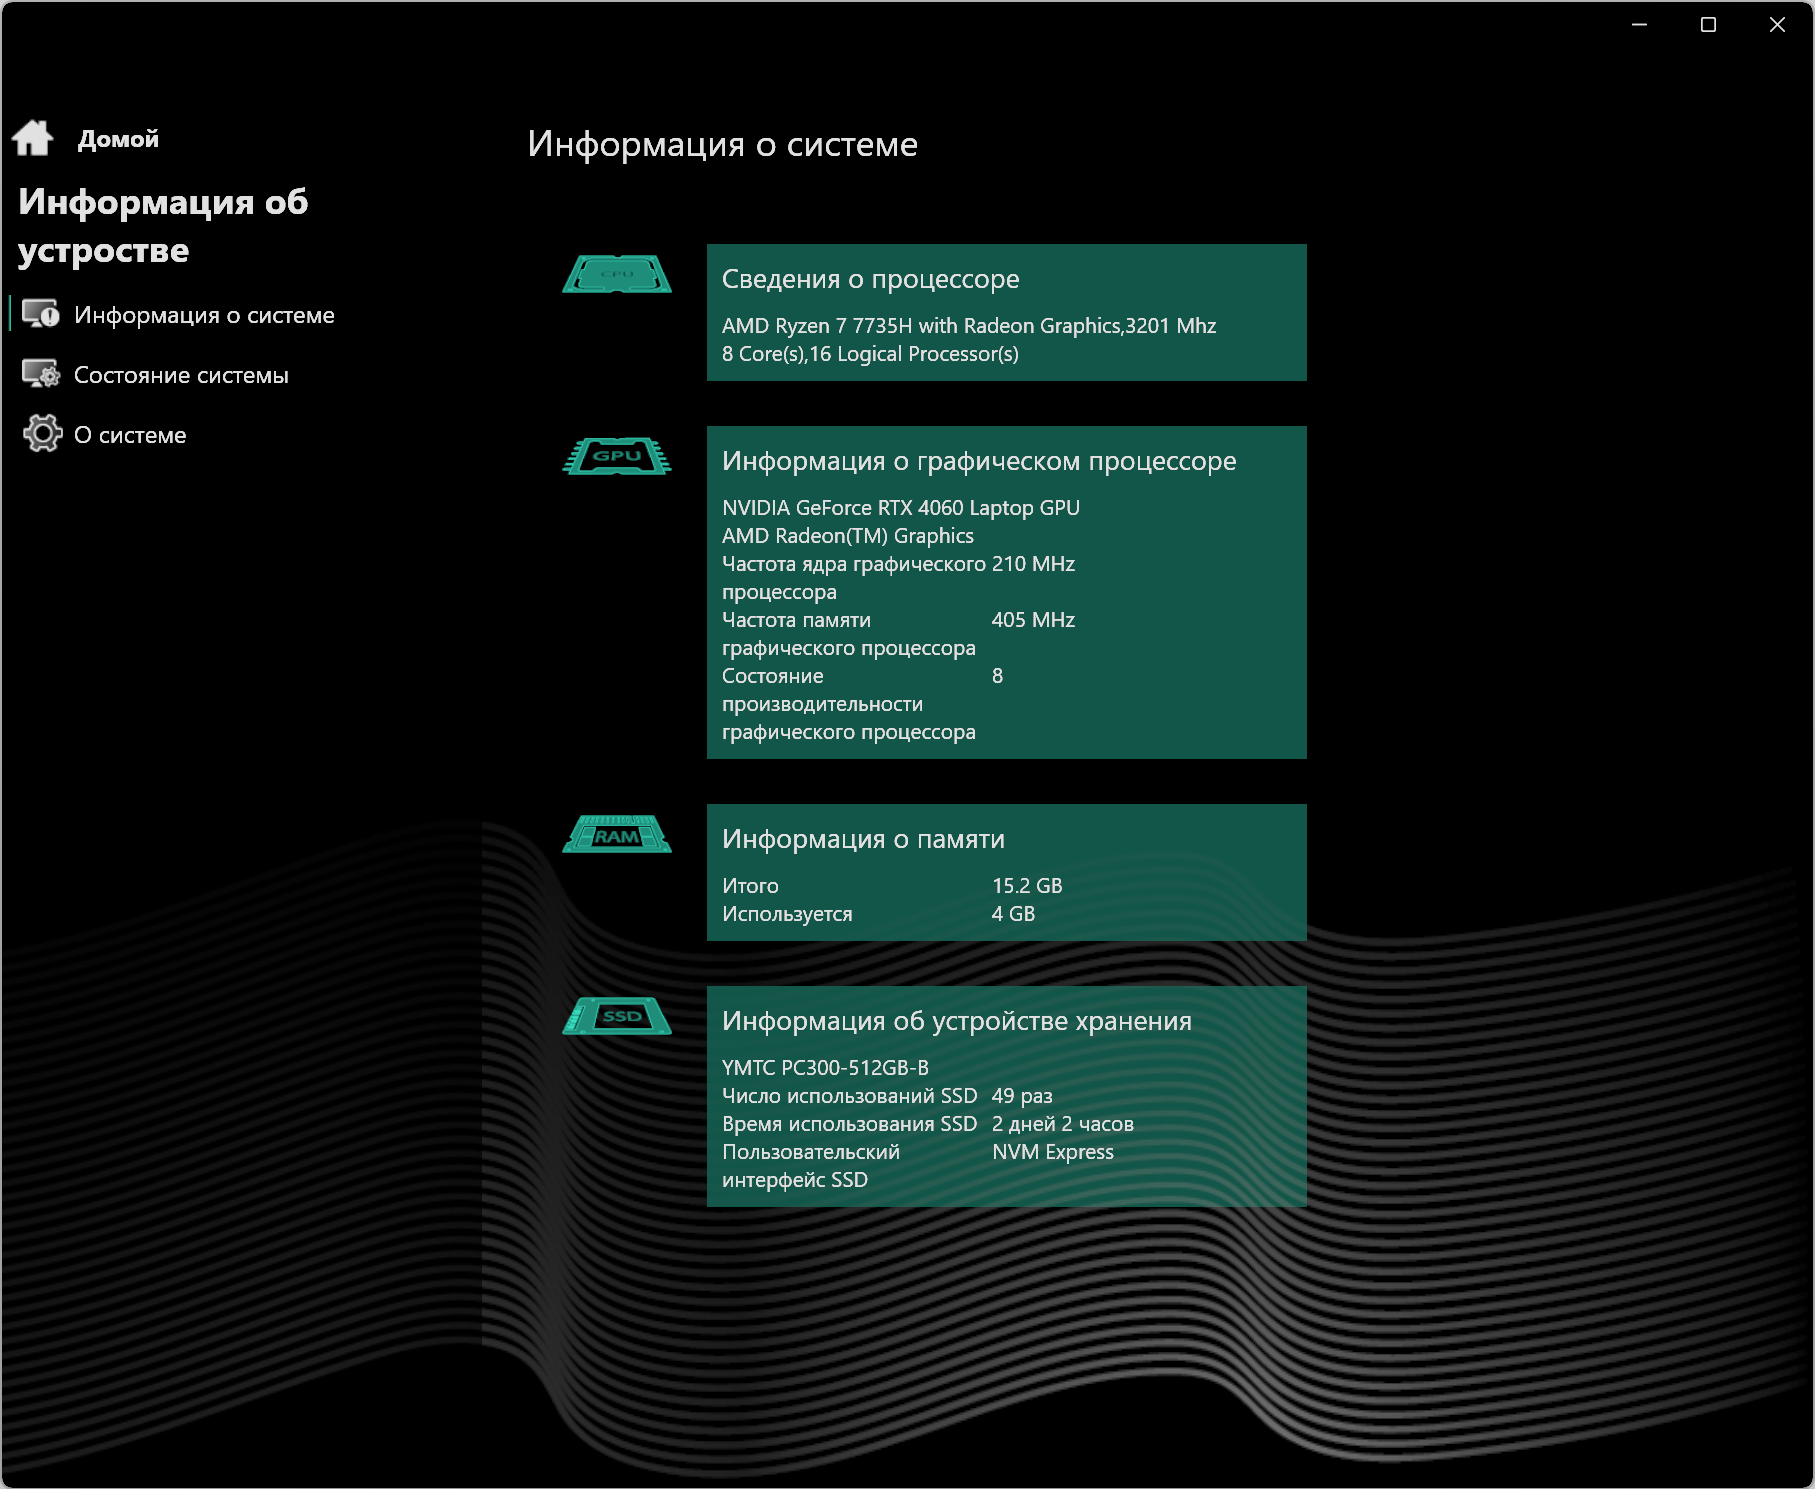Open О системе sidebar item
This screenshot has width=1815, height=1489.
(130, 435)
